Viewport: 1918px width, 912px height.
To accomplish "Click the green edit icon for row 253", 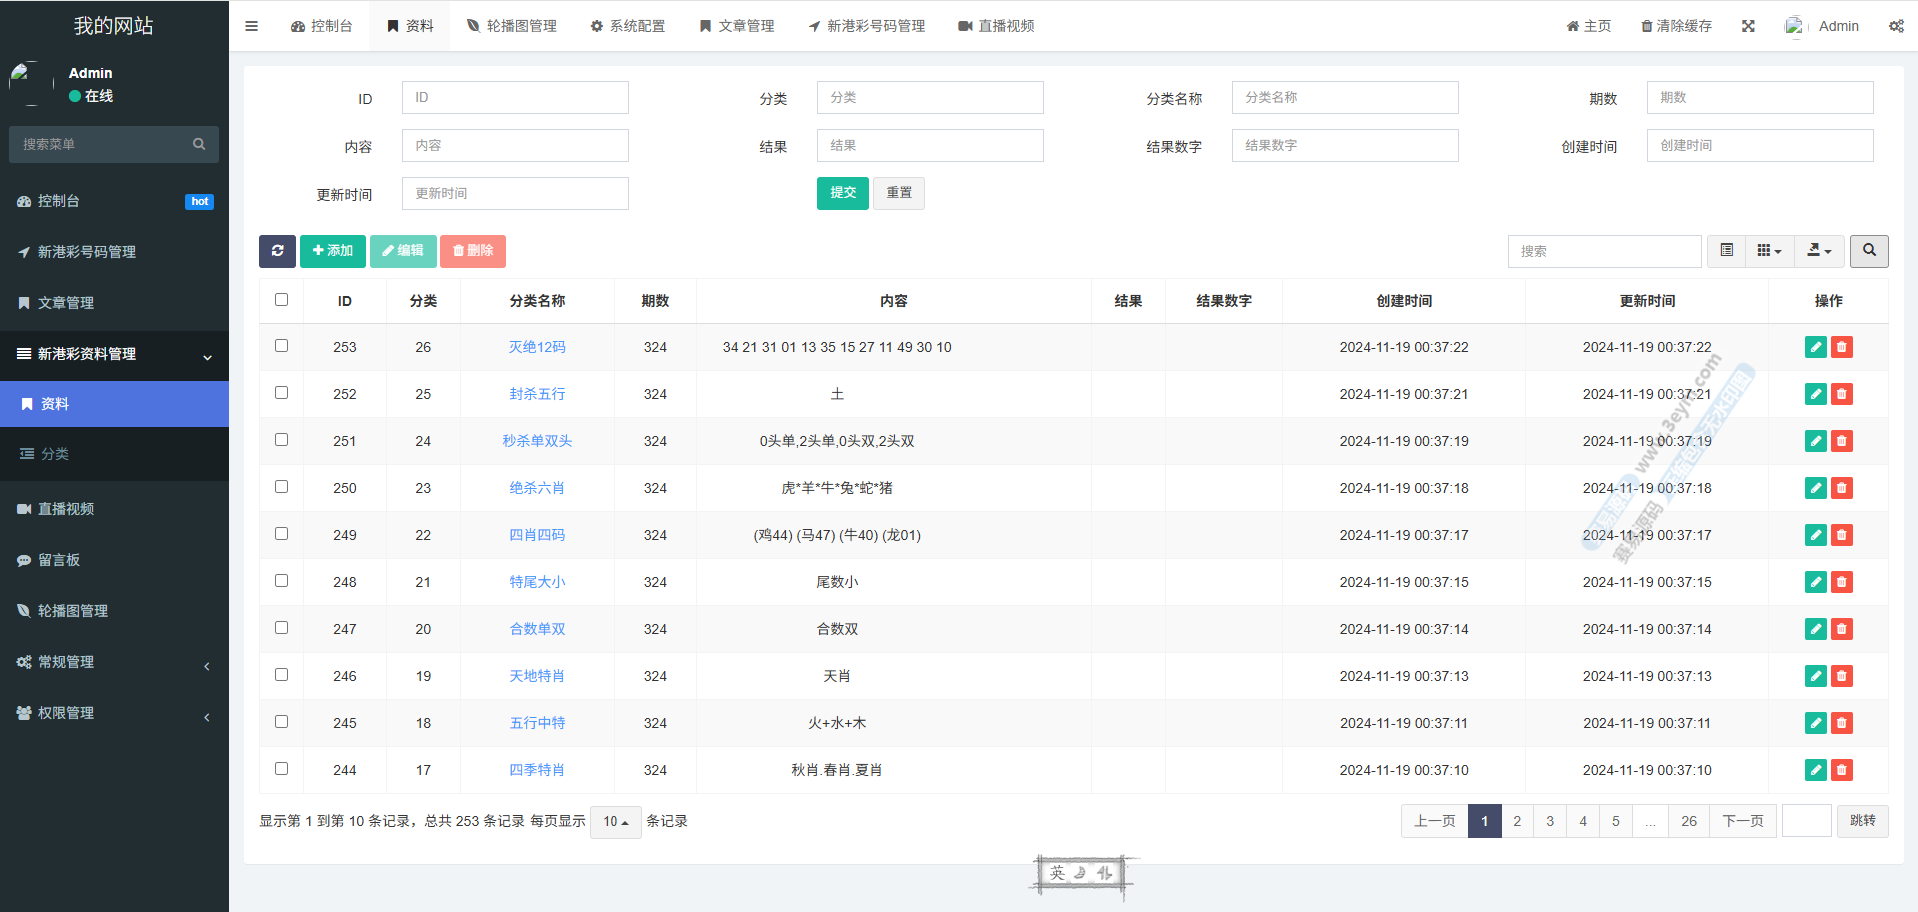I will tap(1815, 347).
